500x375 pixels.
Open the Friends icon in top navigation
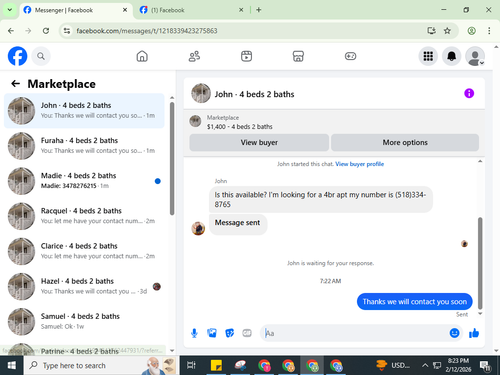pos(194,56)
